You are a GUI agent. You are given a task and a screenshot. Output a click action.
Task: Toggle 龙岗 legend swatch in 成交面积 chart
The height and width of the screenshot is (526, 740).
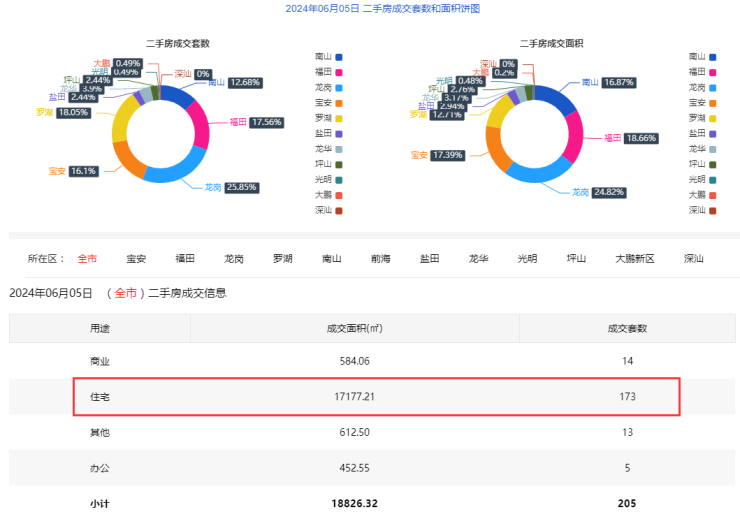point(713,88)
